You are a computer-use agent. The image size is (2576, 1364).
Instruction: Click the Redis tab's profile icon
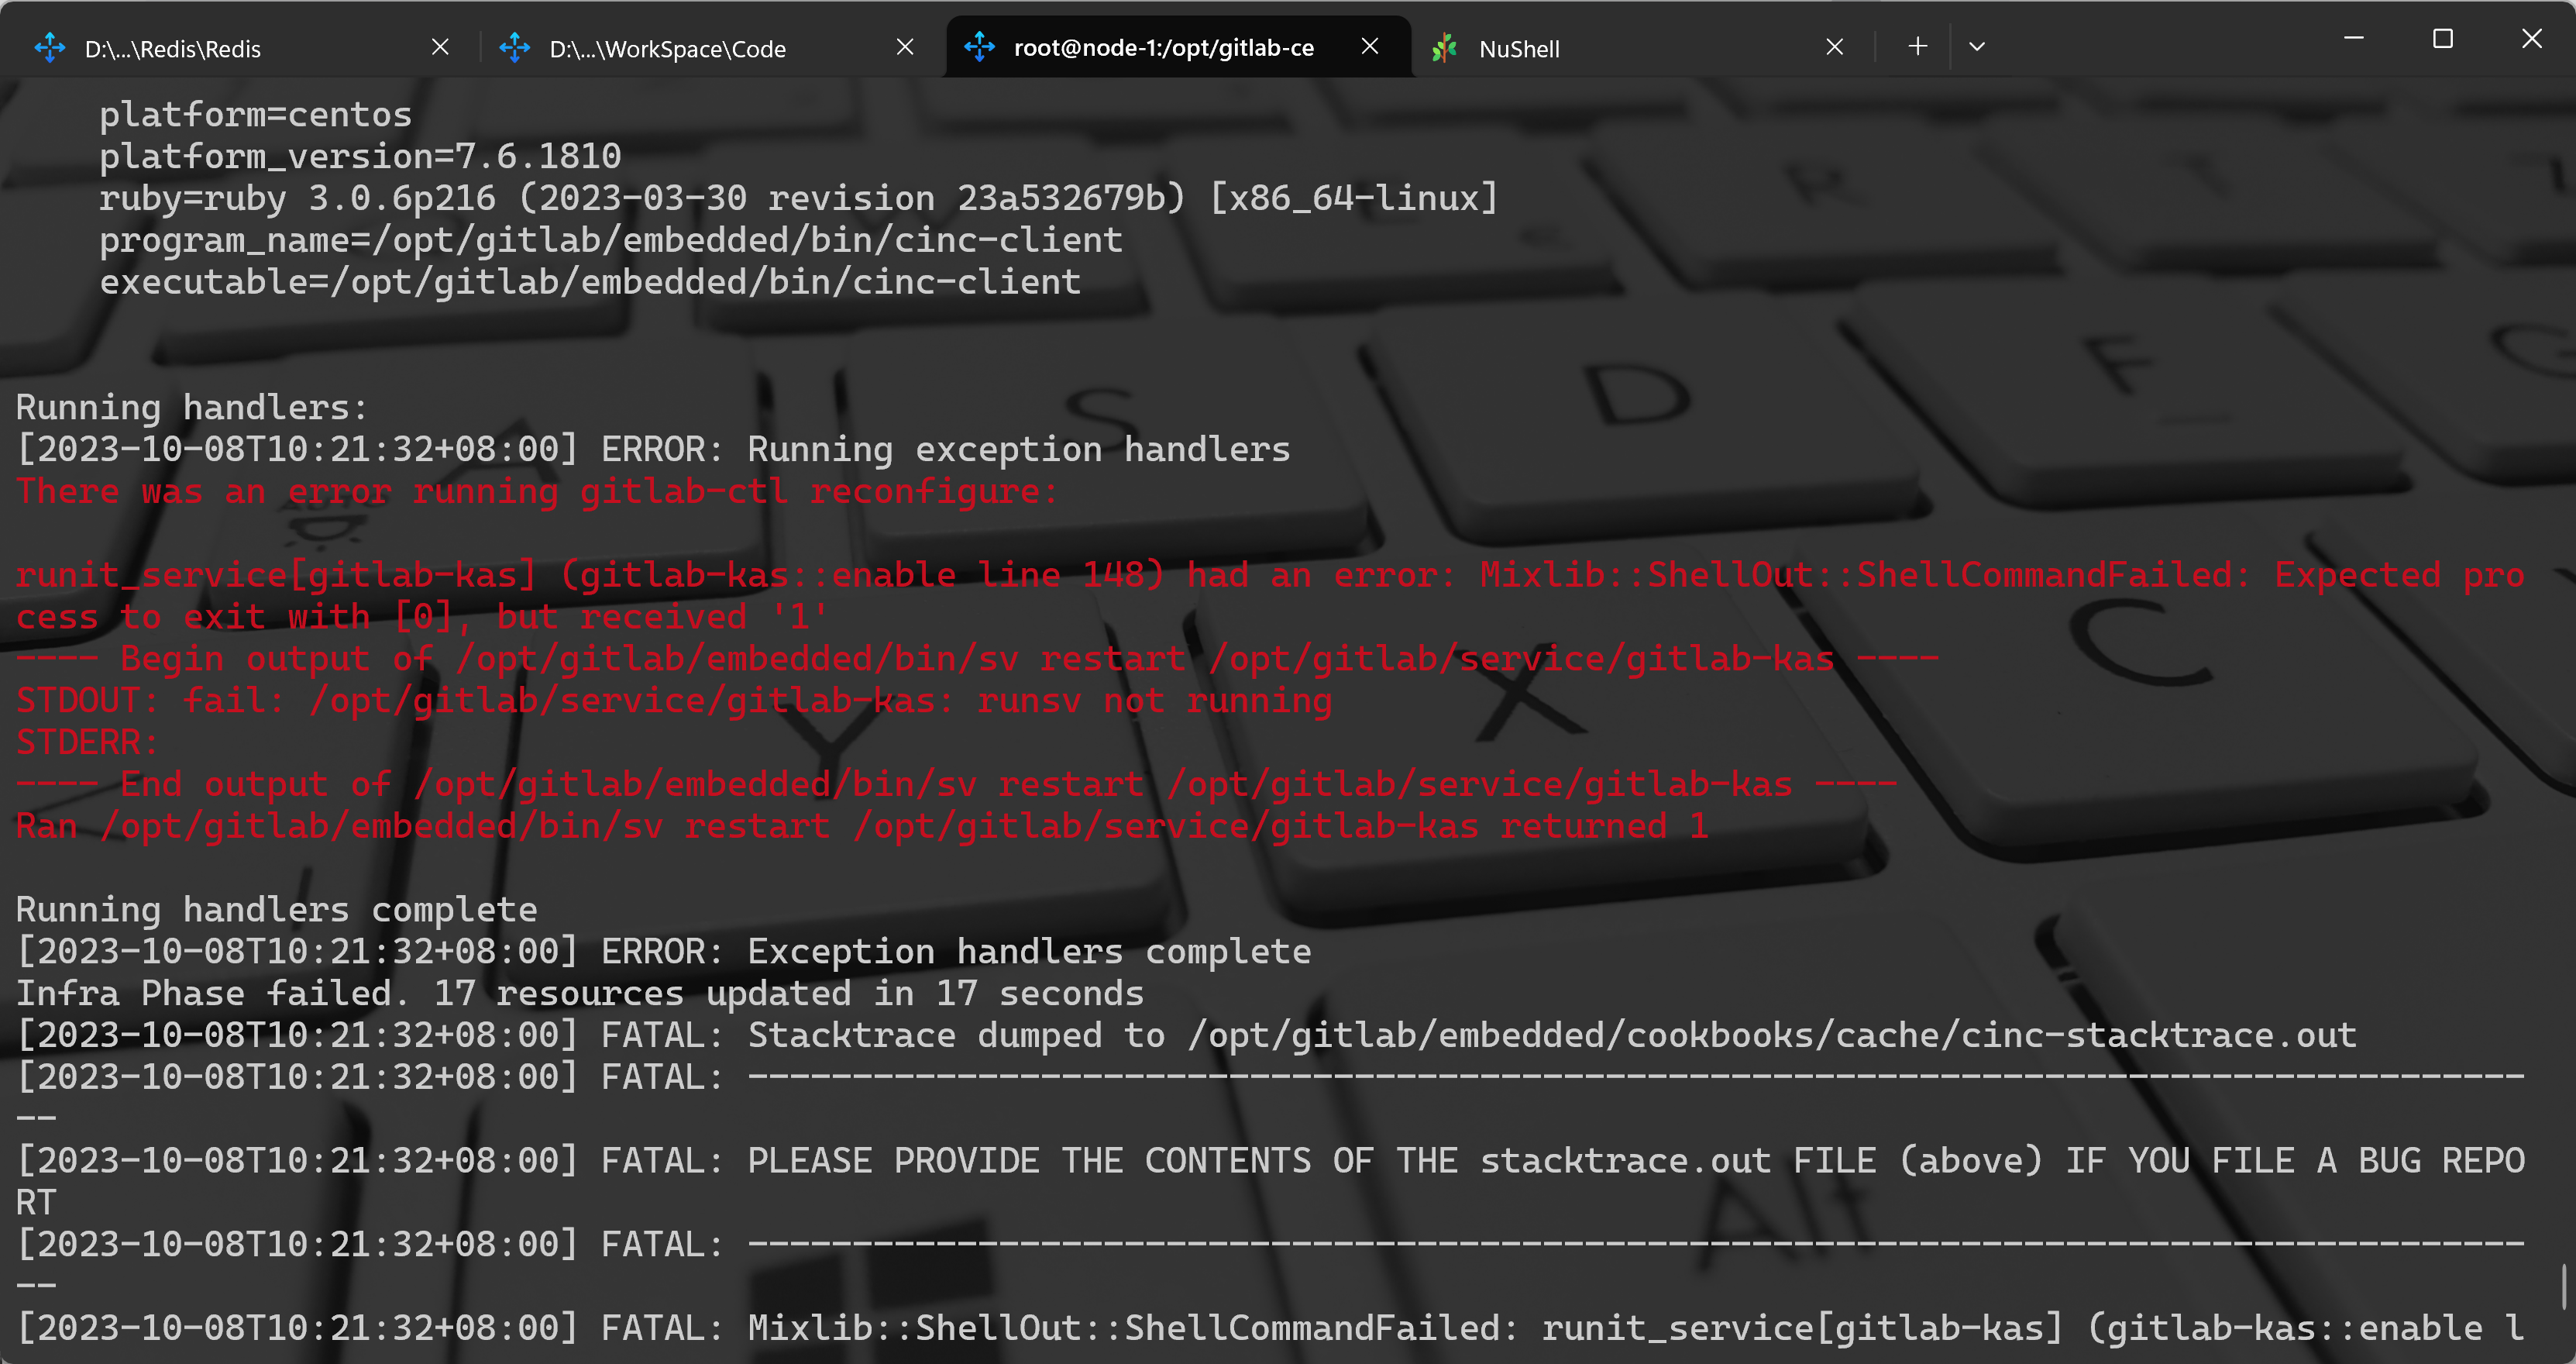tap(49, 47)
